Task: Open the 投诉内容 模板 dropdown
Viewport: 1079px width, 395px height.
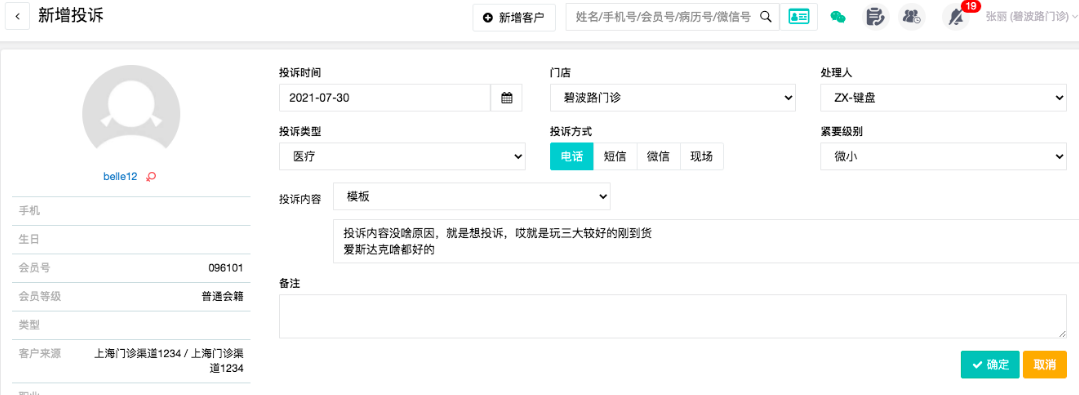Action: [471, 196]
